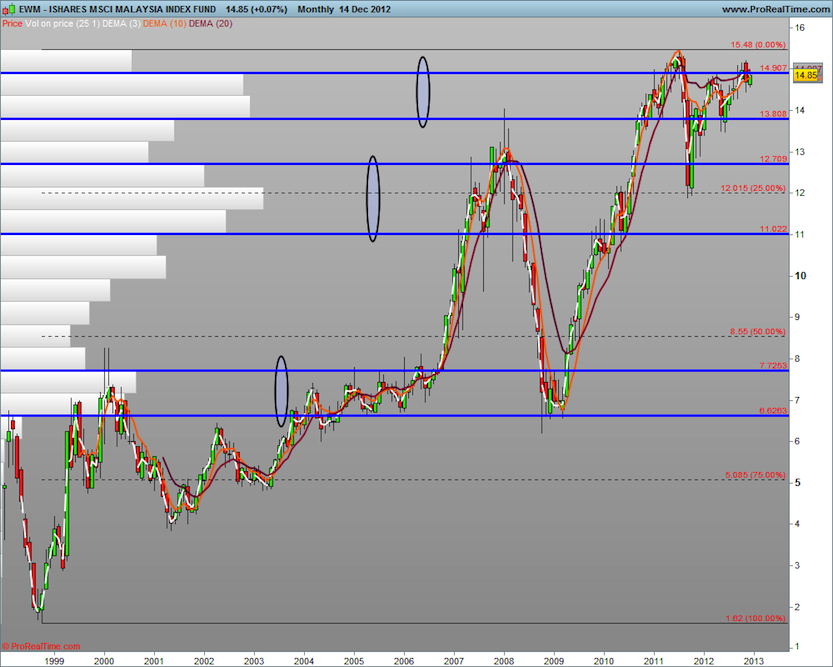Click the 2013 label on the time axis
833x667 pixels.
(754, 661)
